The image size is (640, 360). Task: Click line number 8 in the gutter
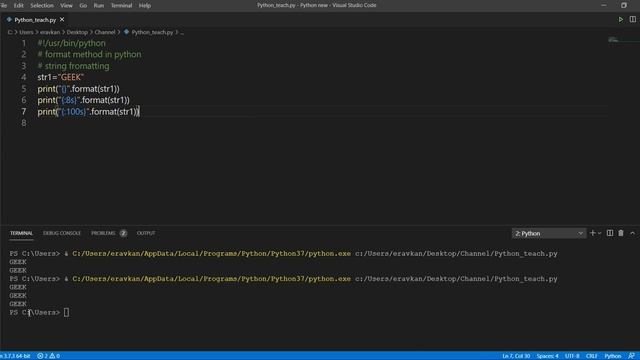(x=24, y=123)
